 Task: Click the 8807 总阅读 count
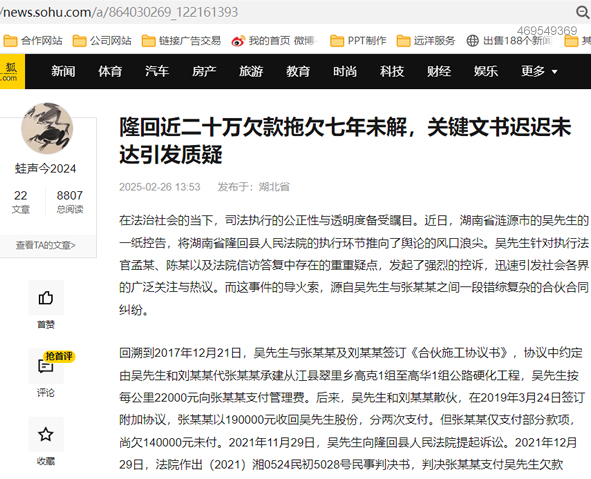[70, 202]
